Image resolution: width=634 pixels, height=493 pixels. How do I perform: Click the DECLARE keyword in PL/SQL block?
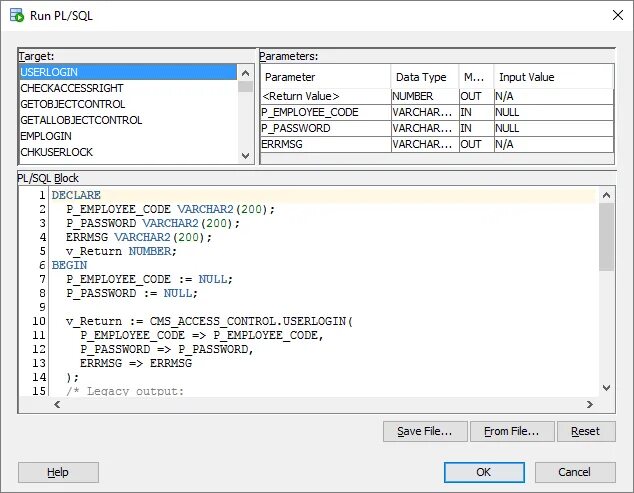tap(76, 195)
